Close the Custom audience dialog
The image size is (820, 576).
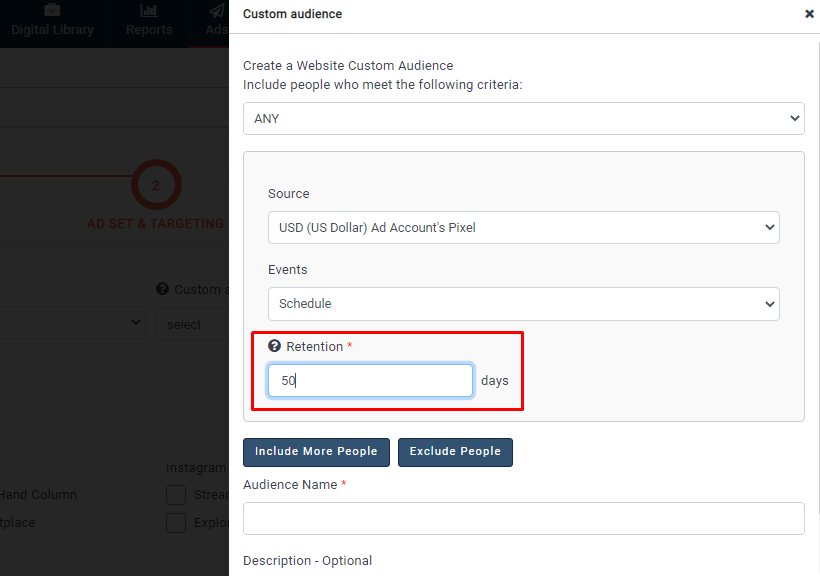[809, 14]
